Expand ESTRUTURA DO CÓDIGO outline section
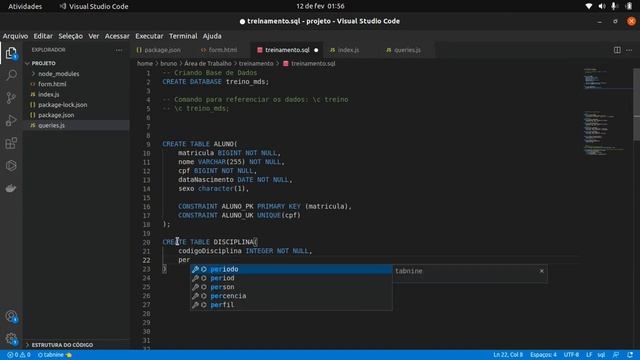The width and height of the screenshot is (640, 360). tap(62, 345)
